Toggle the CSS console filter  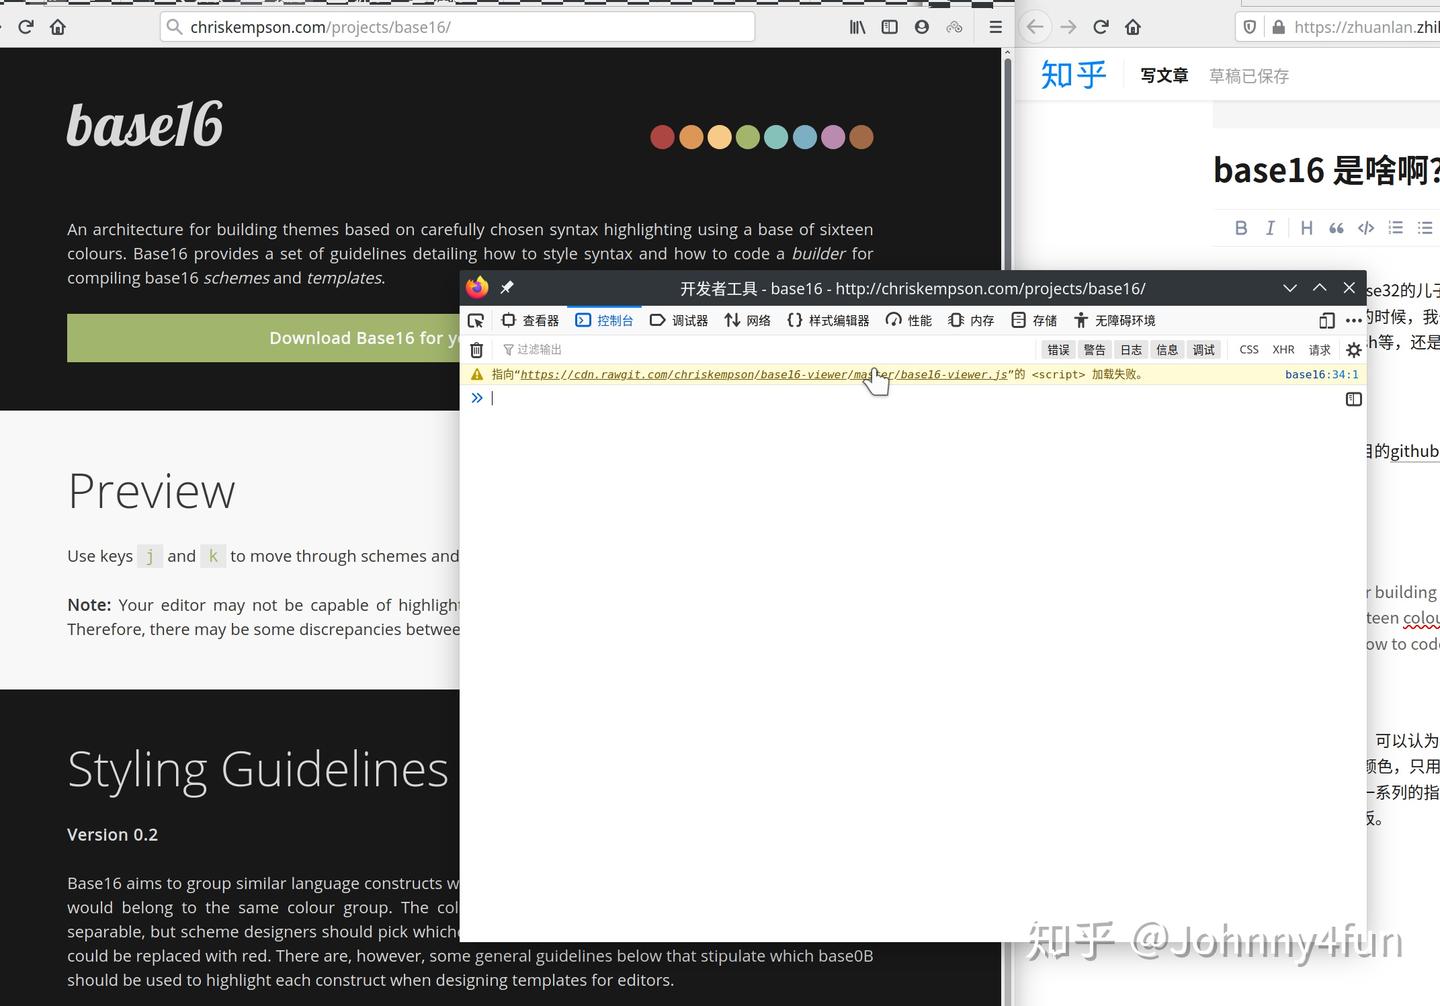(1249, 349)
